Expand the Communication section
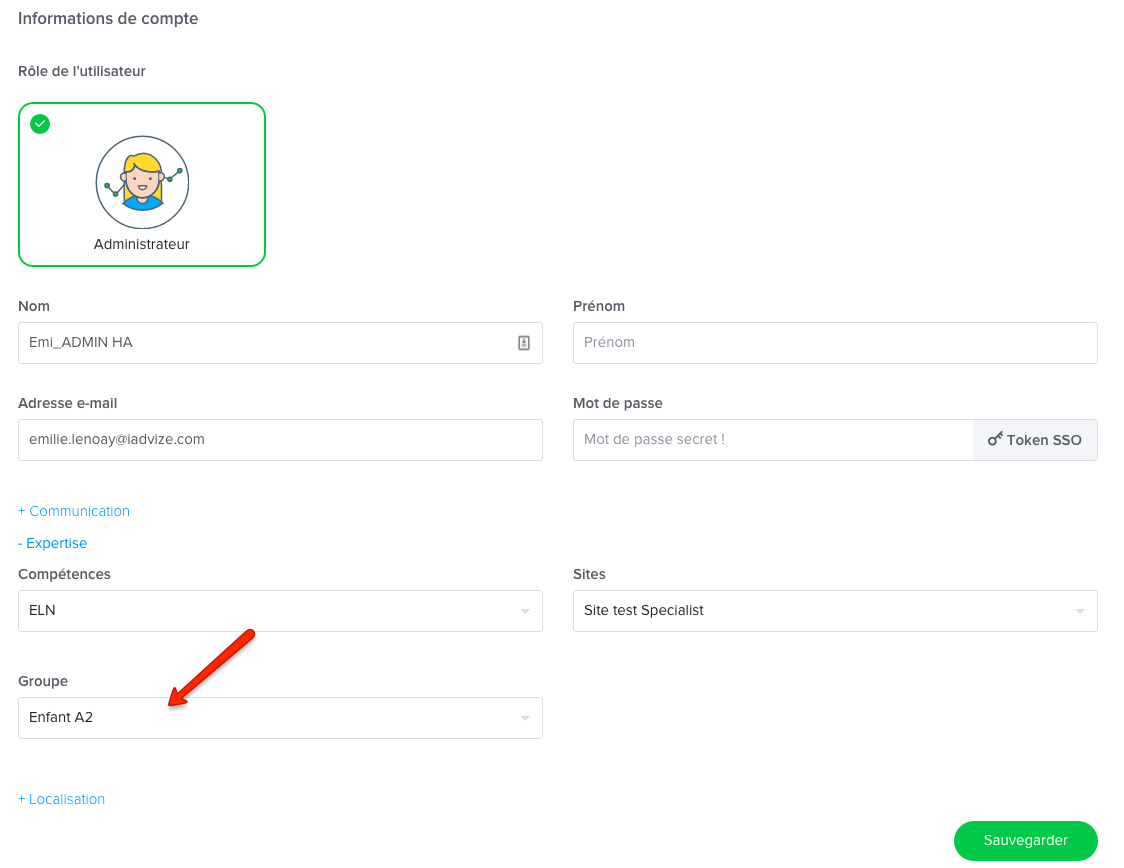 click(x=74, y=511)
